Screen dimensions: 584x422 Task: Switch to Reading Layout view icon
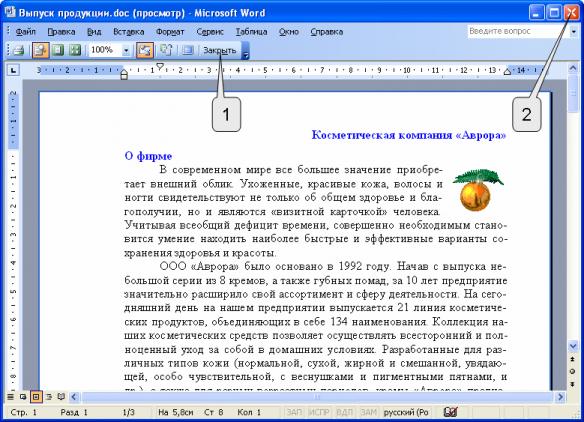pos(61,397)
